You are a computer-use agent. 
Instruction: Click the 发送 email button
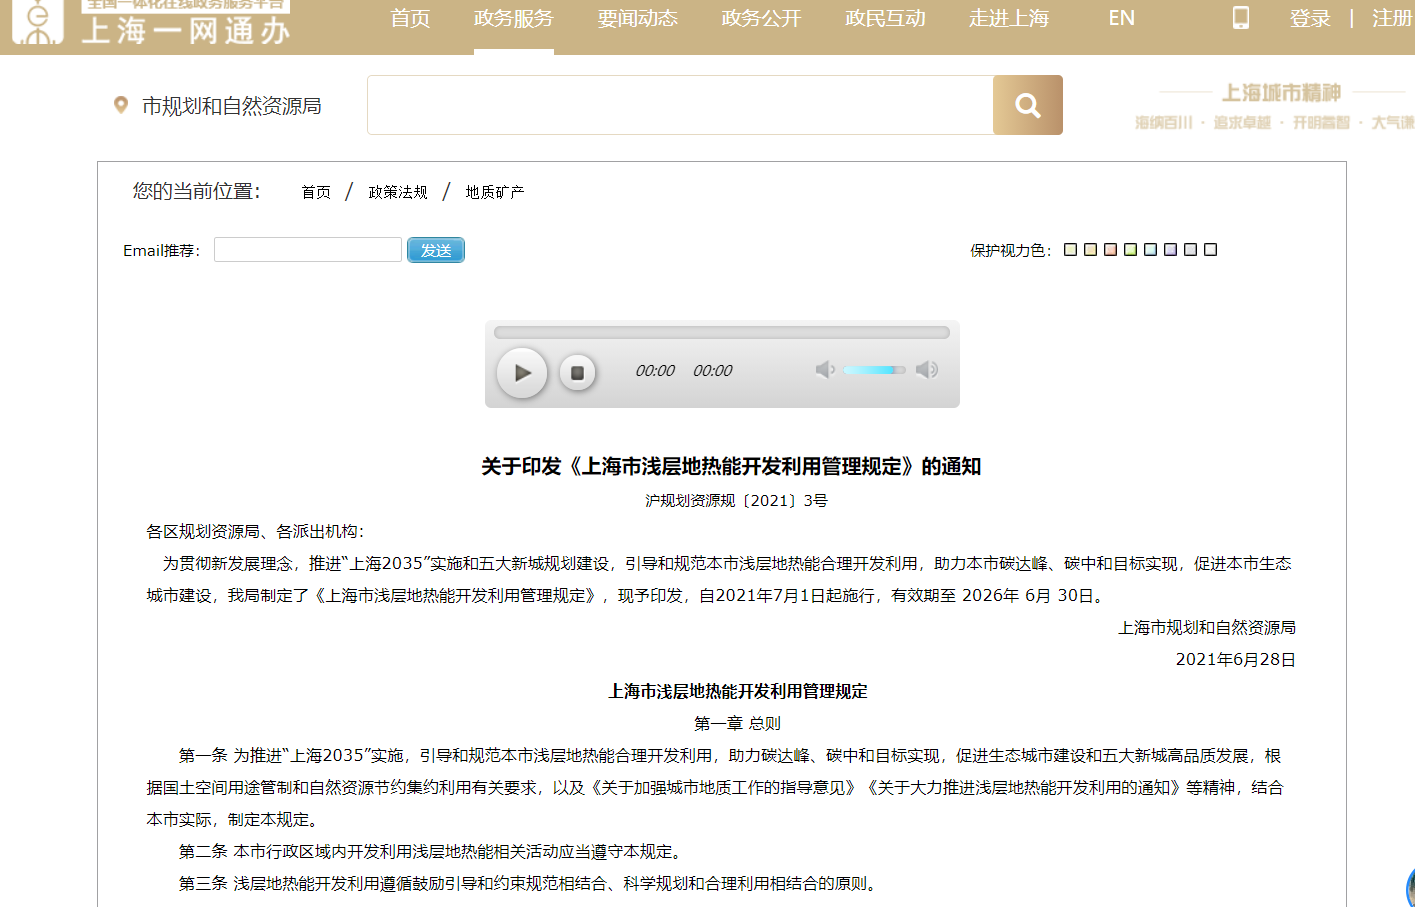(436, 250)
